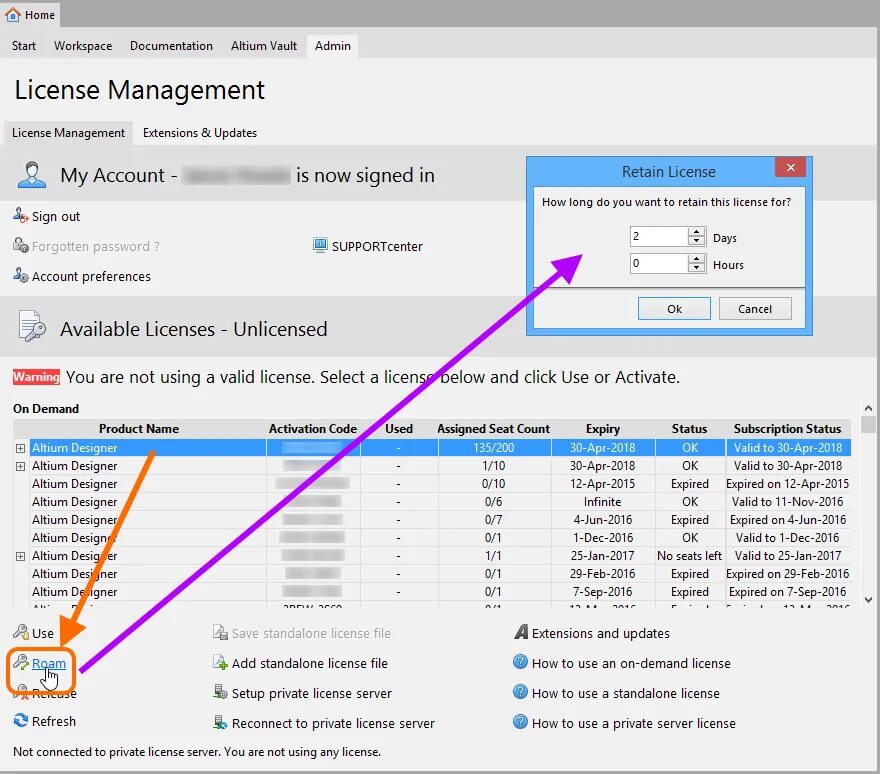Decrease the Hours value in Retain License
Image resolution: width=880 pixels, height=774 pixels.
(696, 267)
